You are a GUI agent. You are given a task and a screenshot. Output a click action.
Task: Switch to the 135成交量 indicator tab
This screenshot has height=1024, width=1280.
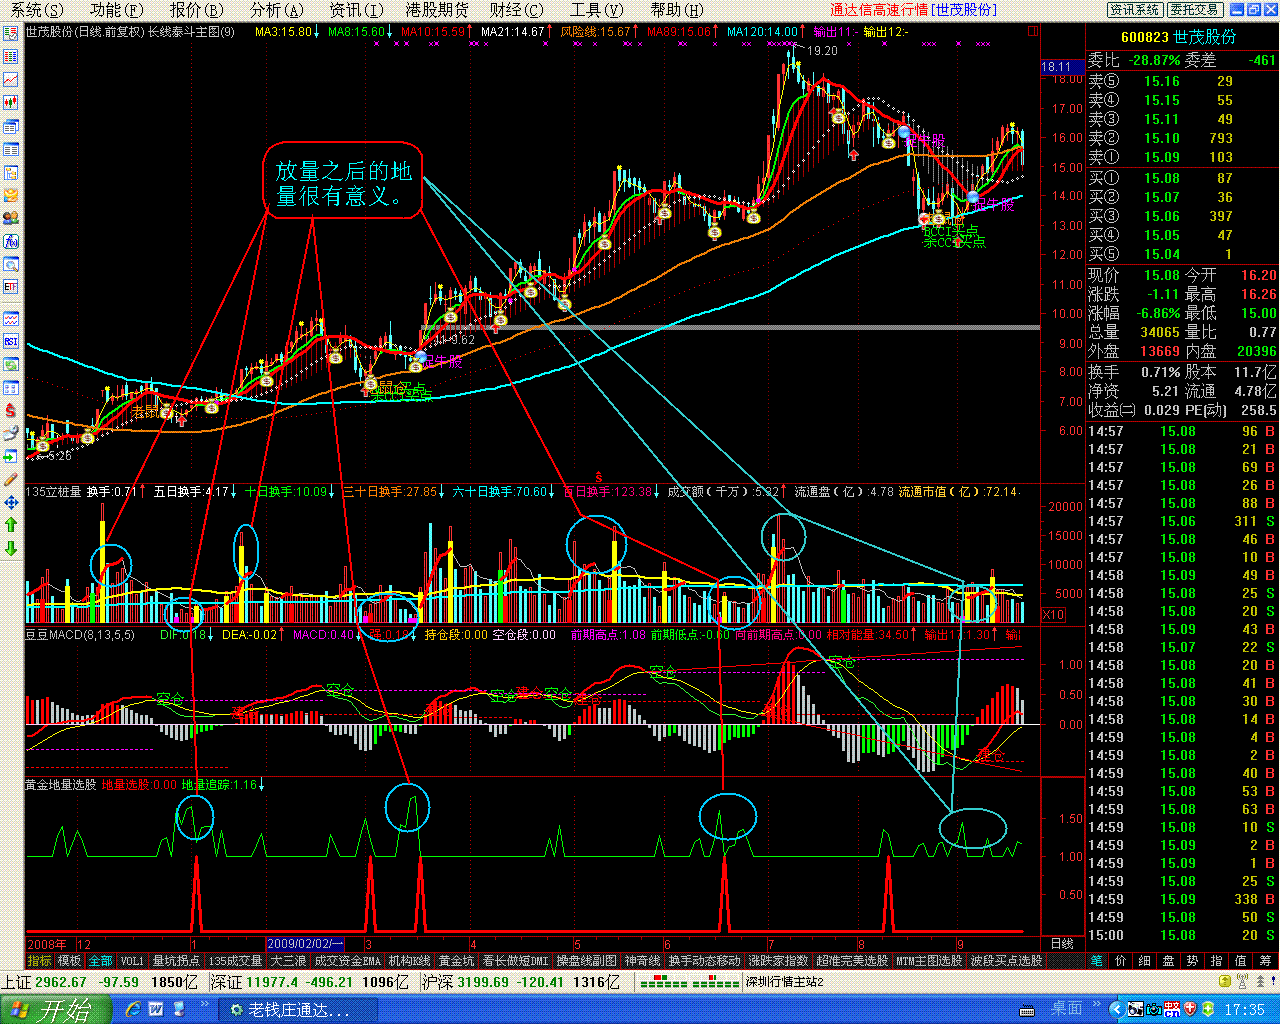click(236, 961)
